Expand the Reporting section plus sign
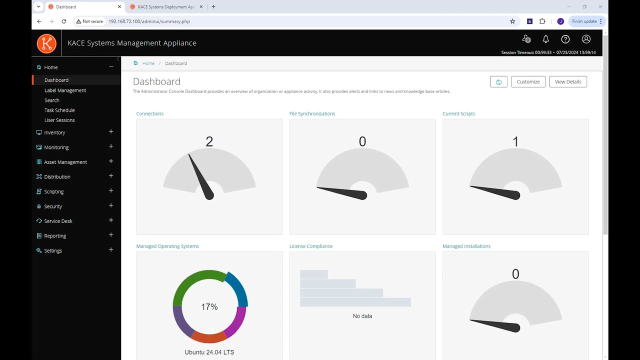This screenshot has height=360, width=640. point(111,235)
